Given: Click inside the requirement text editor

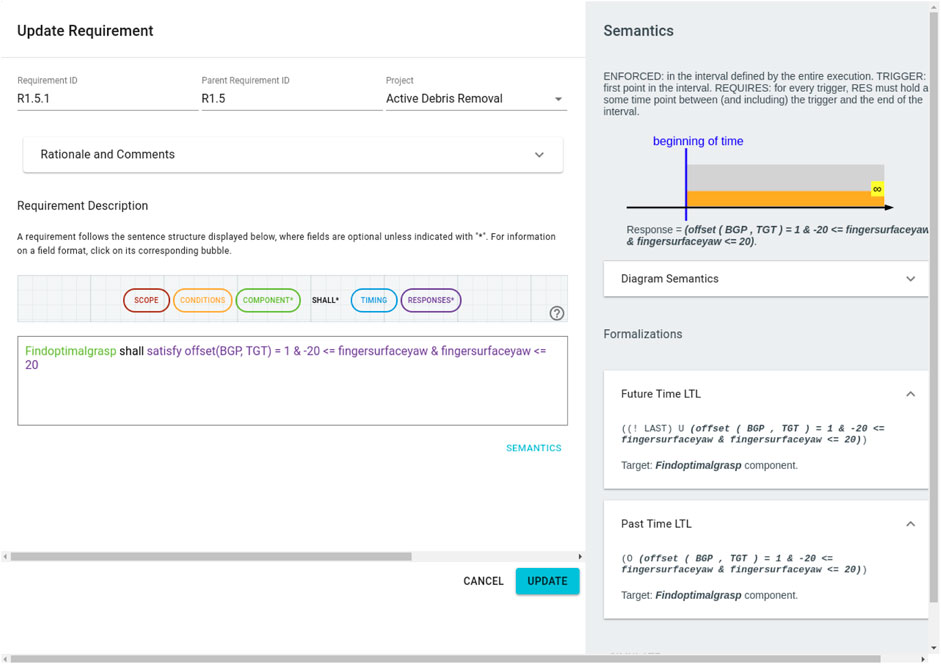Looking at the screenshot, I should point(292,381).
